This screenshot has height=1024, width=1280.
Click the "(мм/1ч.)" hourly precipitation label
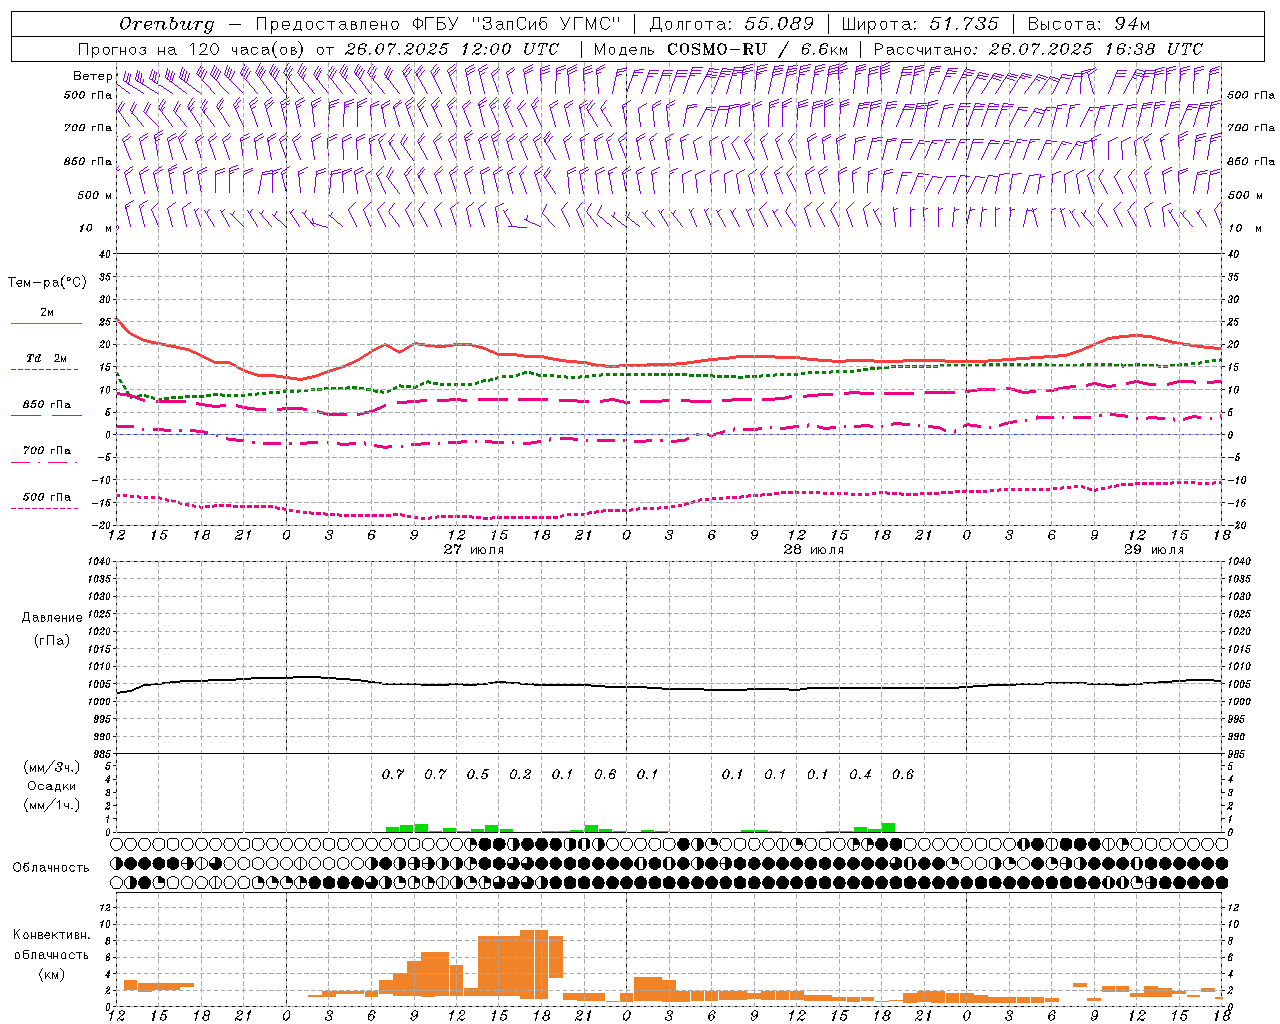pyautogui.click(x=51, y=805)
